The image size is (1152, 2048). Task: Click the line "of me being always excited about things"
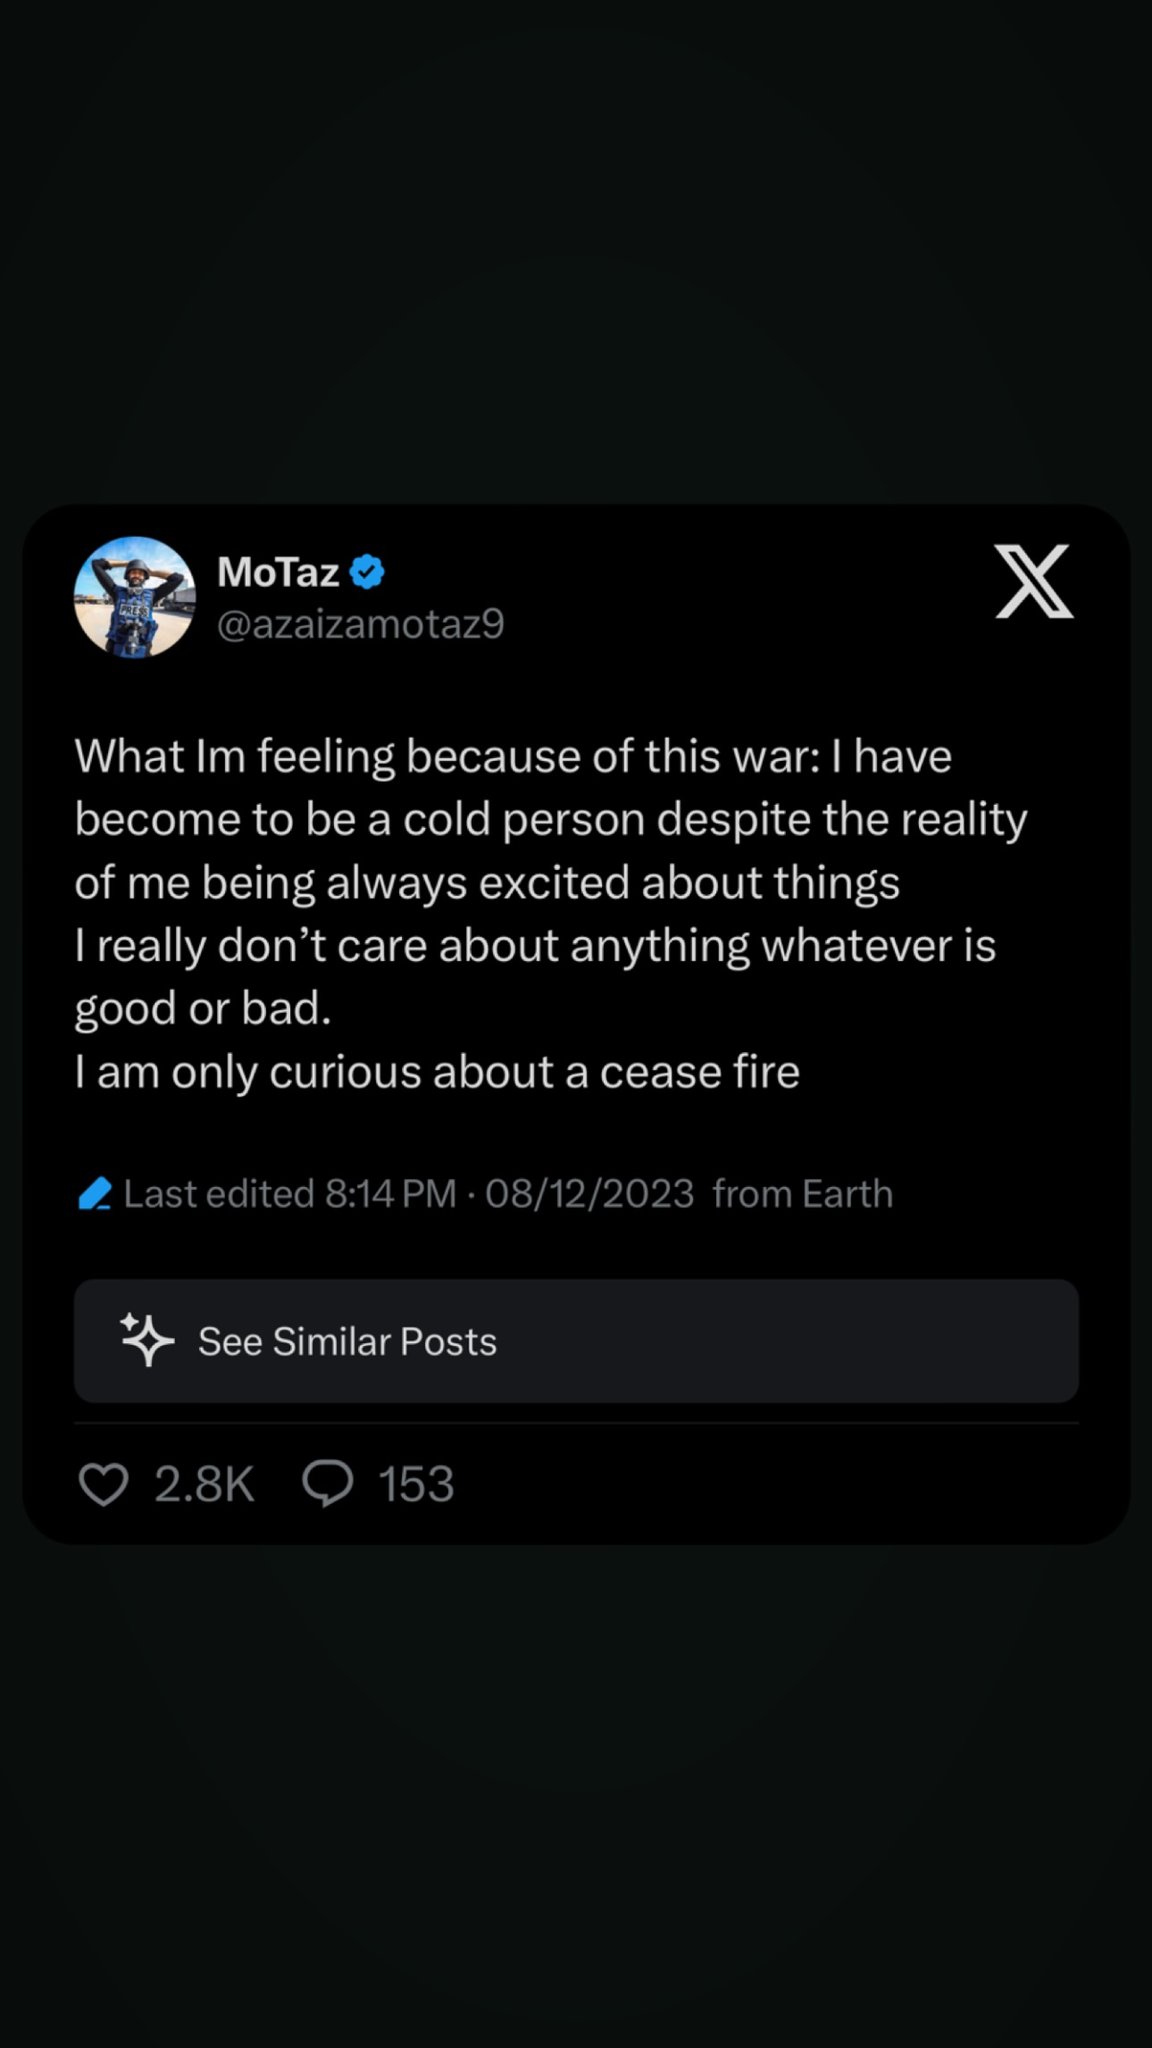point(487,882)
